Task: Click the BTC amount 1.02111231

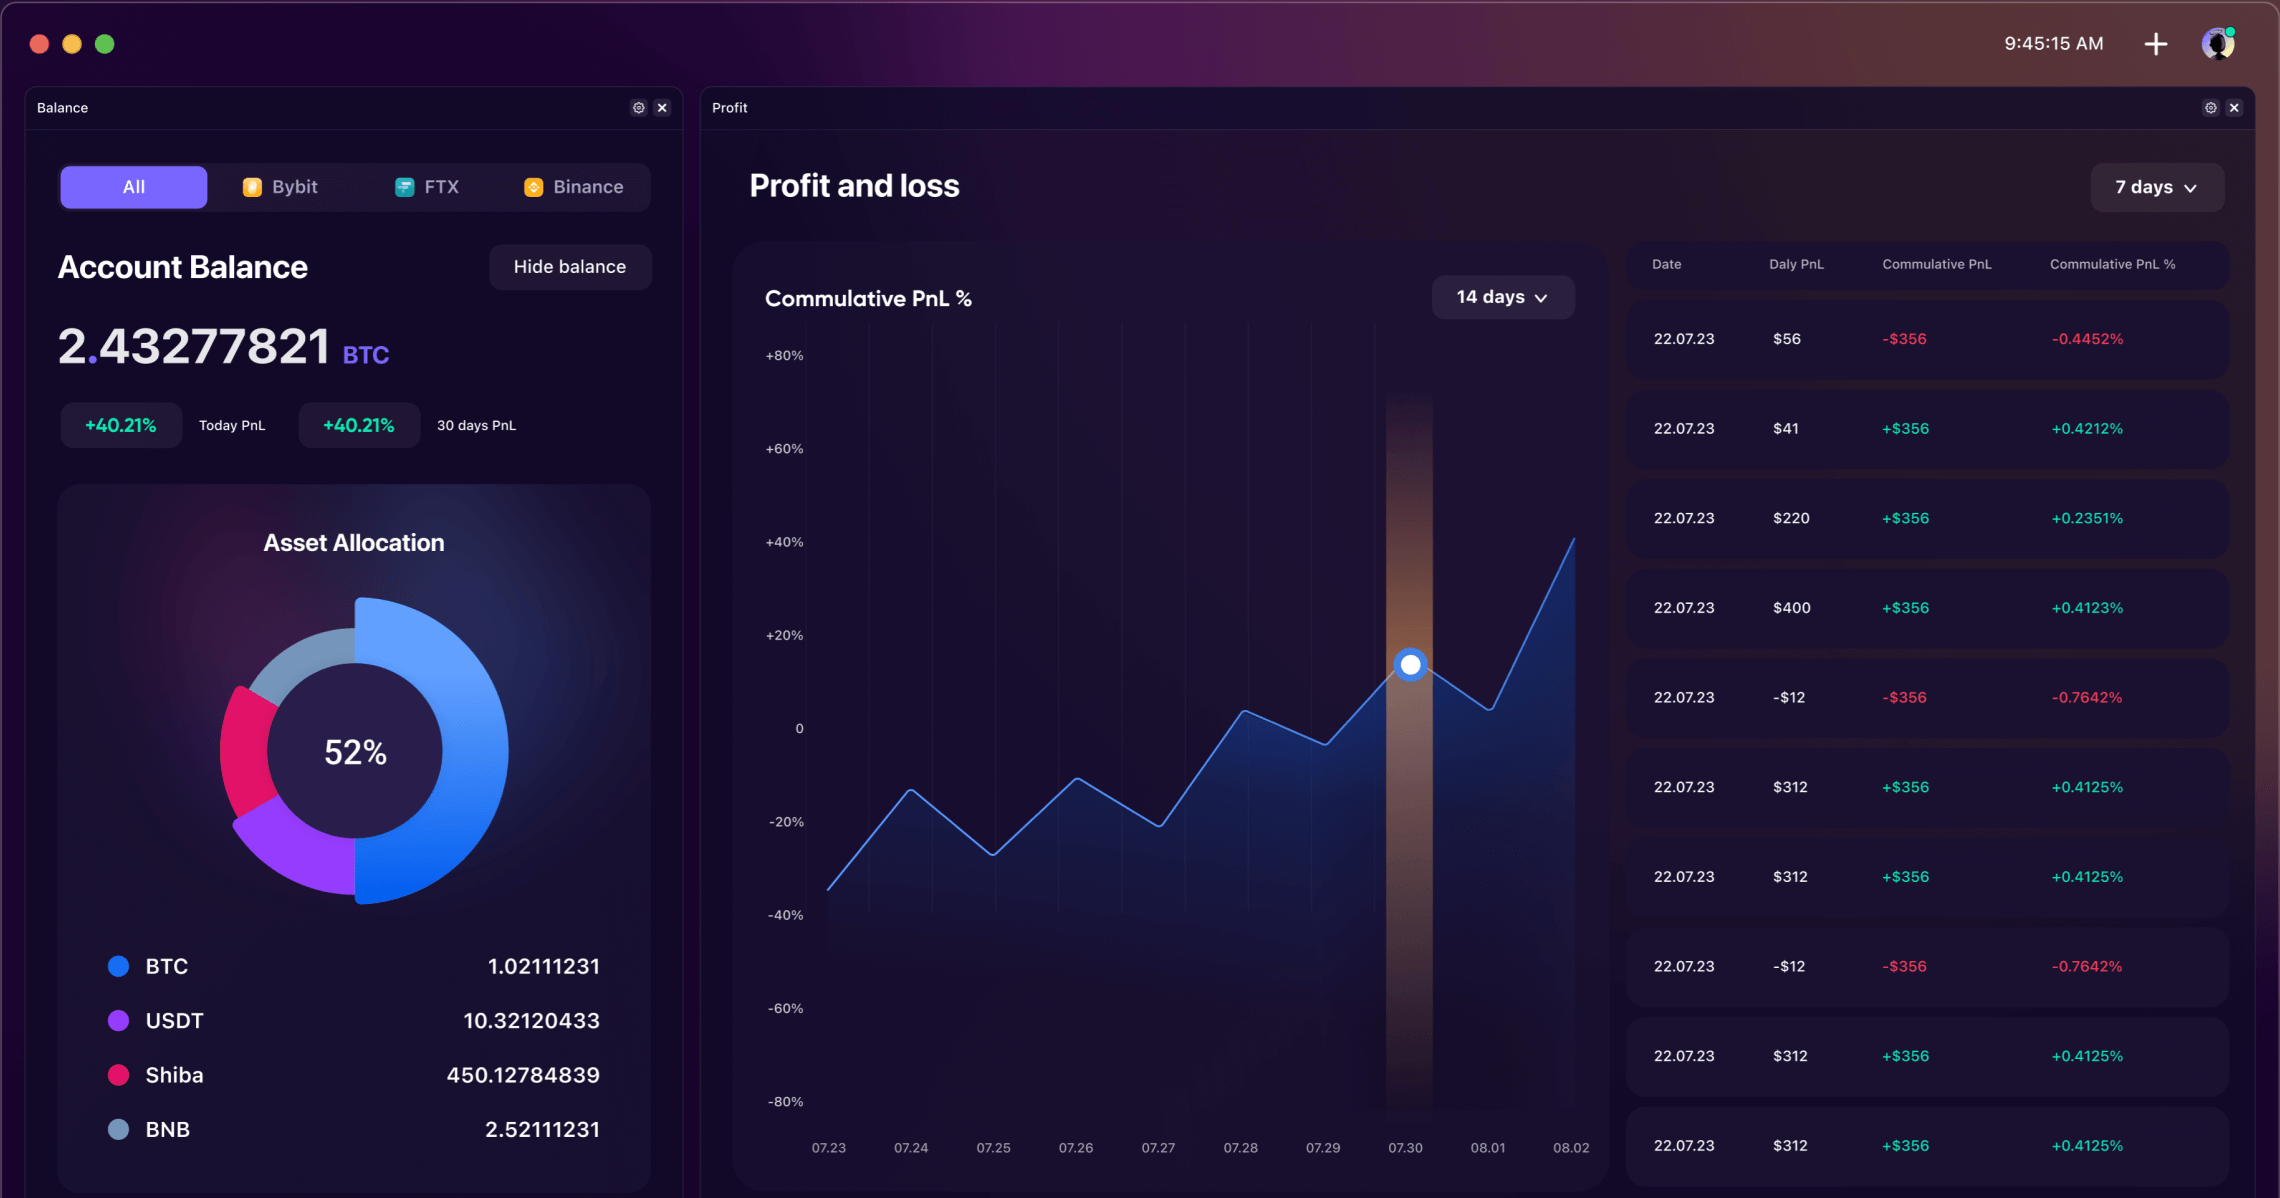Action: click(544, 966)
